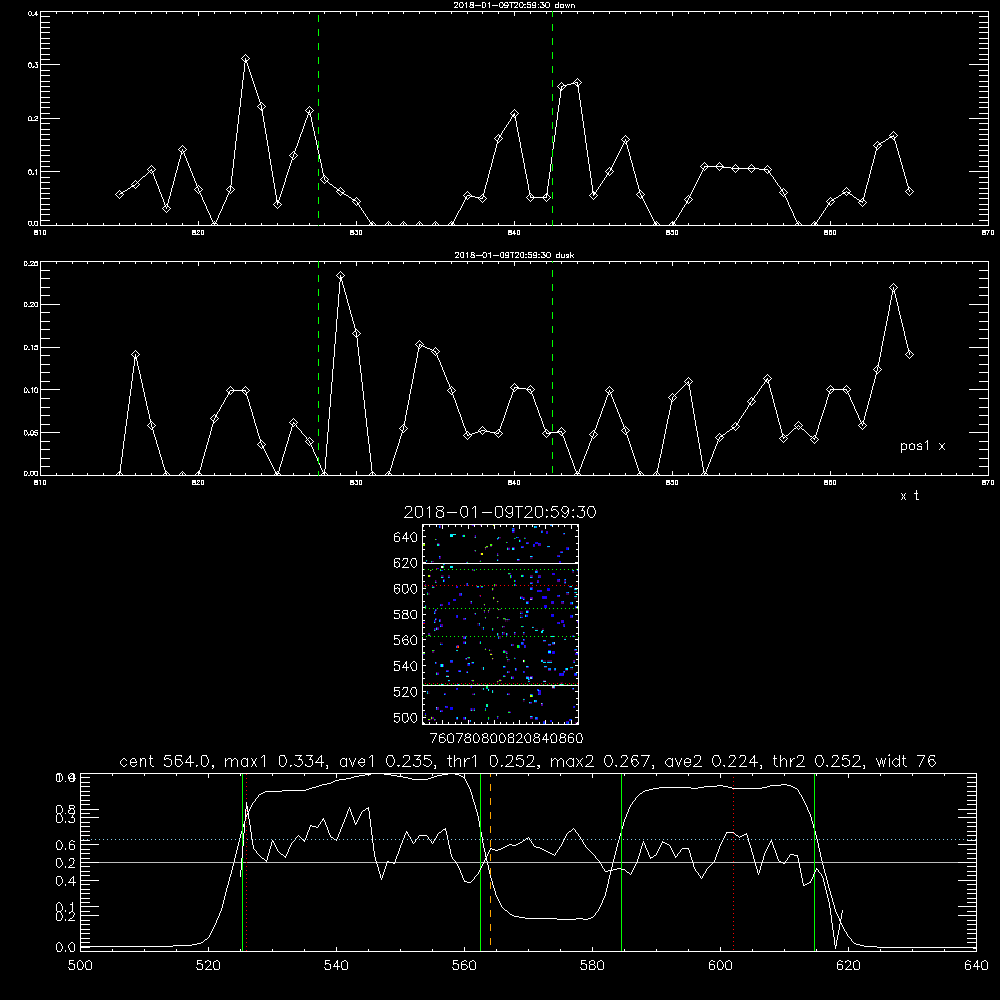Select the "widt 76" value in stats line
Screen dimensions: 1000x1000
coord(906,761)
